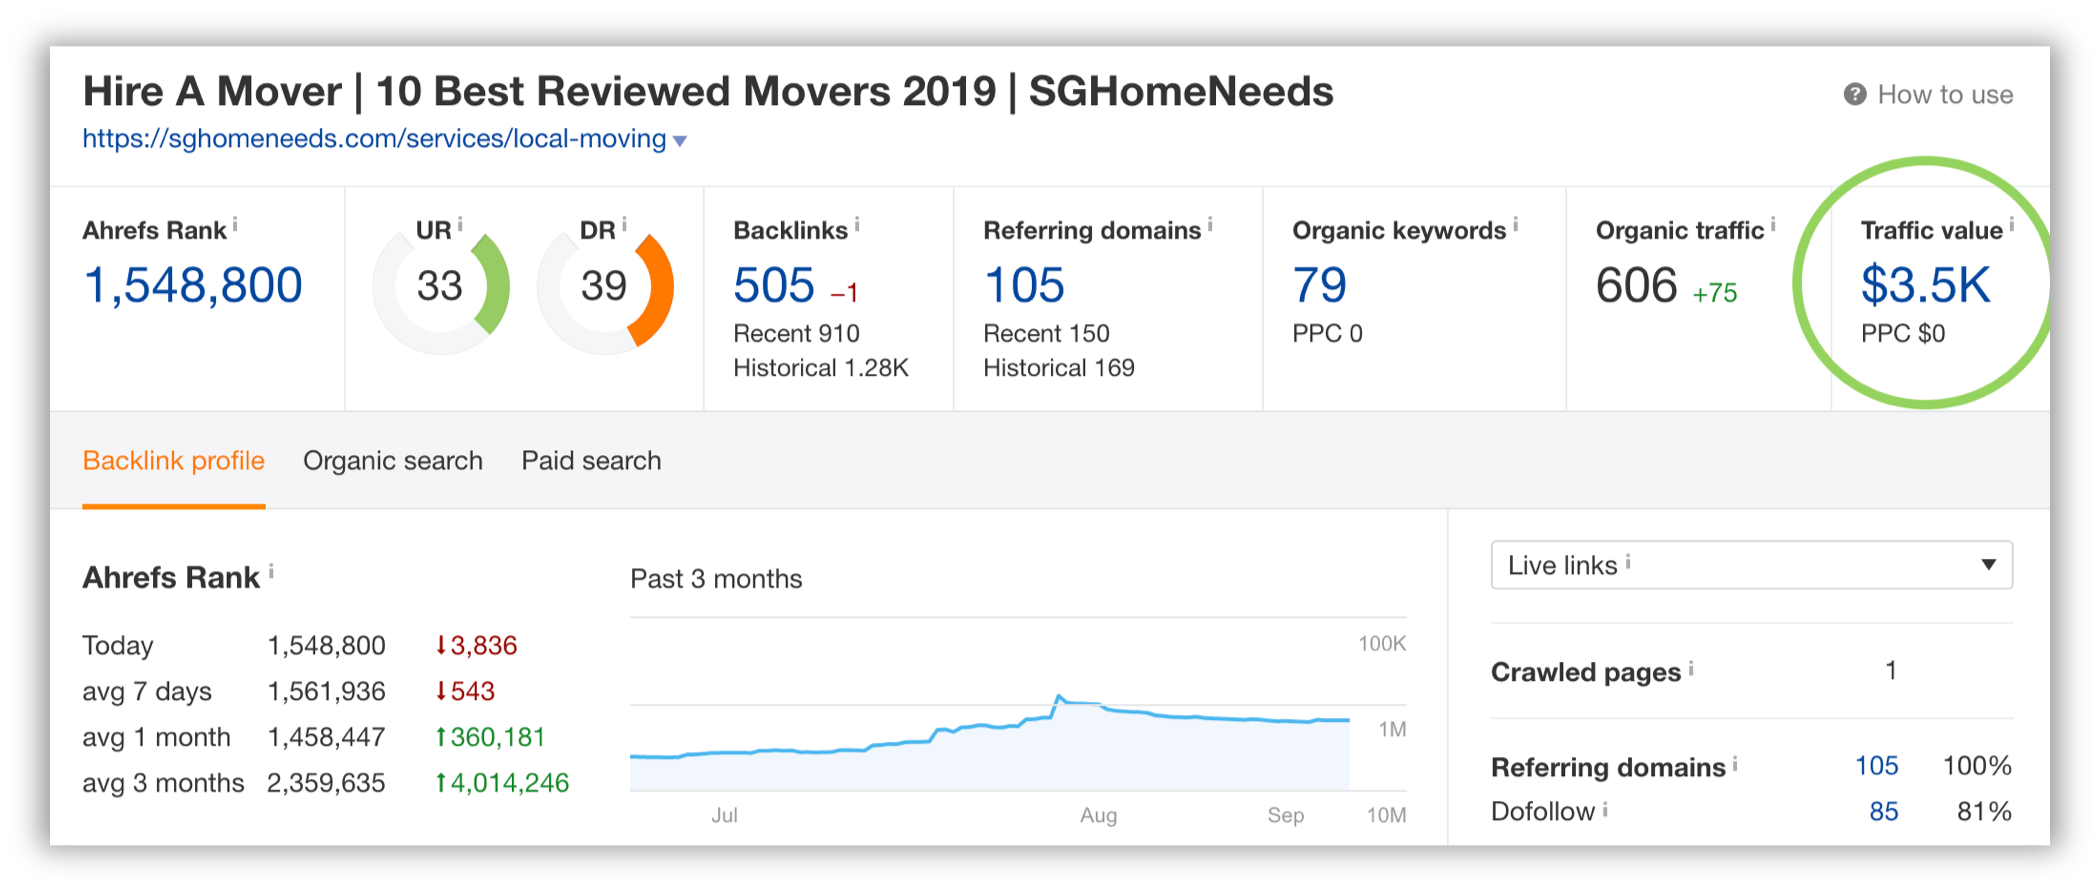Switch to the Organic search tab
This screenshot has height=889, width=2100.
(x=393, y=461)
